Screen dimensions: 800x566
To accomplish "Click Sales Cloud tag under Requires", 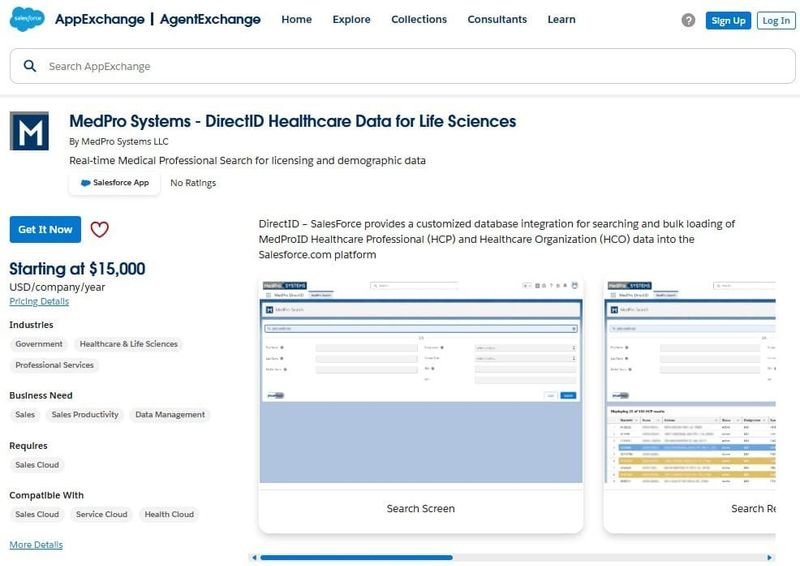I will [x=37, y=464].
